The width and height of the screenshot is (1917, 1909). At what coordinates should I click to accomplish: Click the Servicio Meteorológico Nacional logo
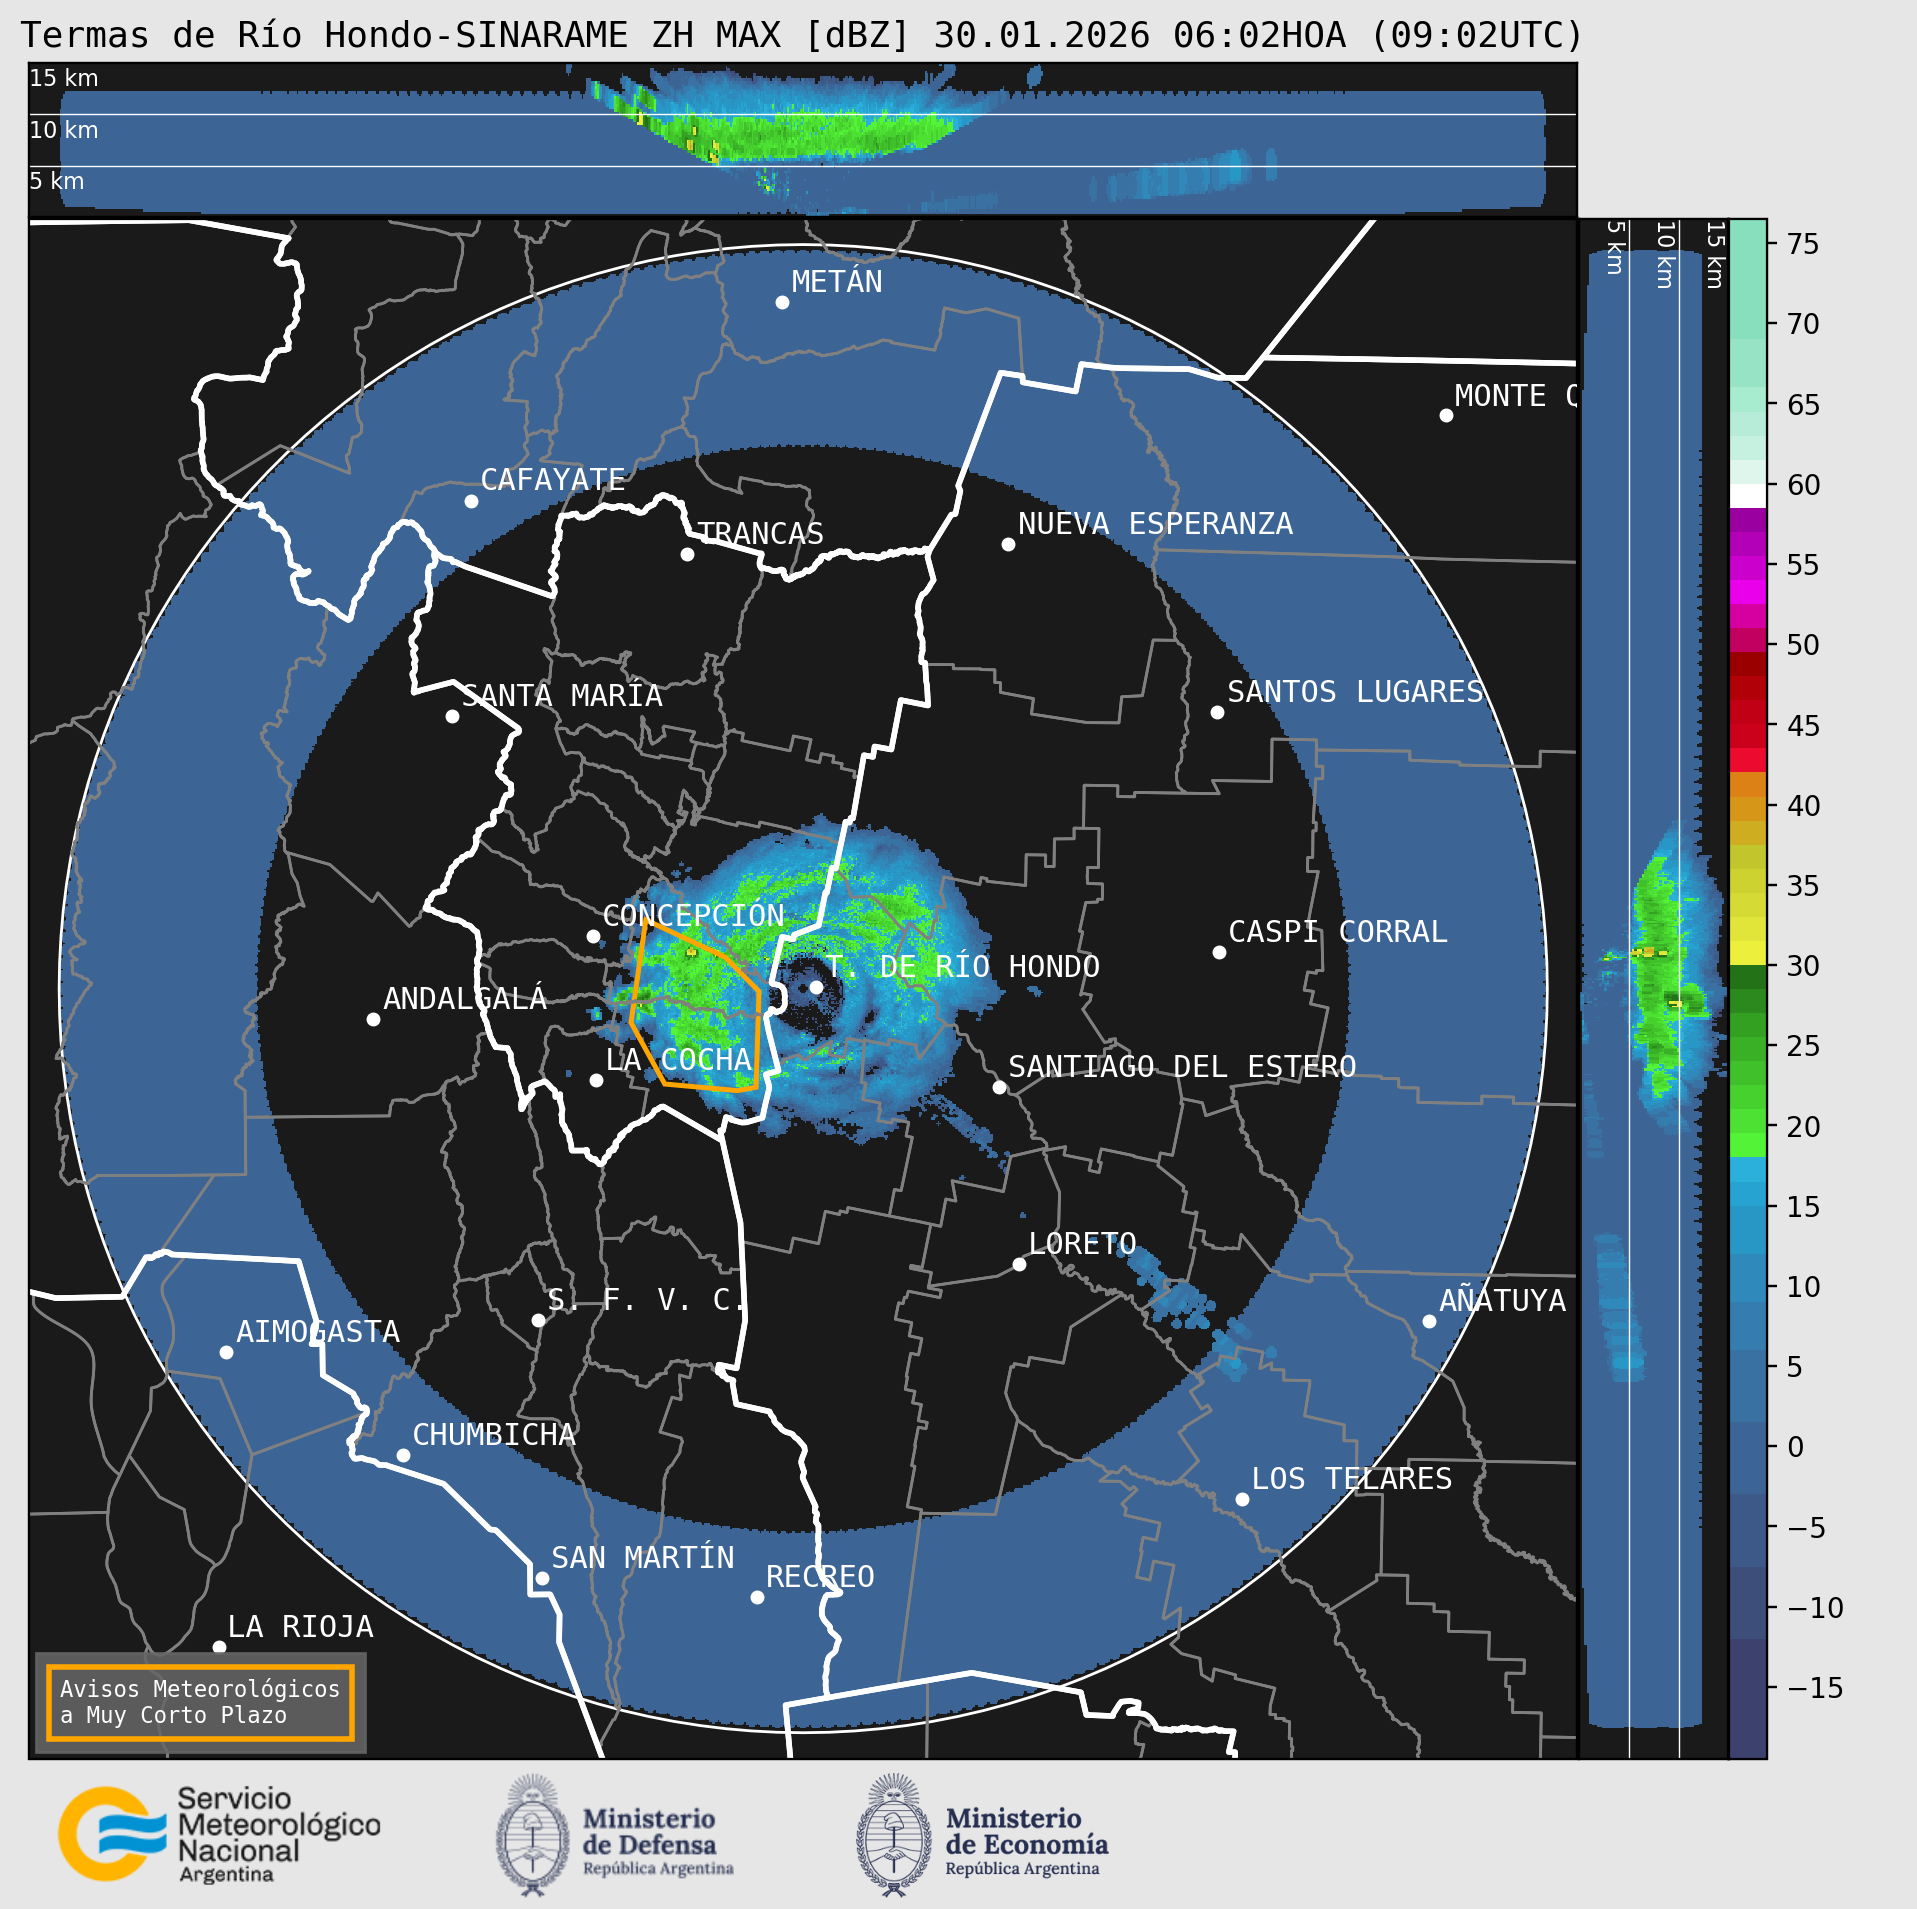click(x=110, y=1834)
